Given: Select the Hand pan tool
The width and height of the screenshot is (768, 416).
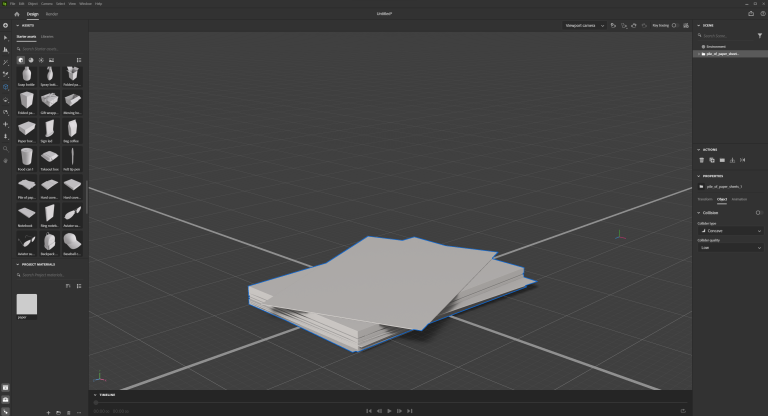Looking at the screenshot, I should click(x=6, y=160).
